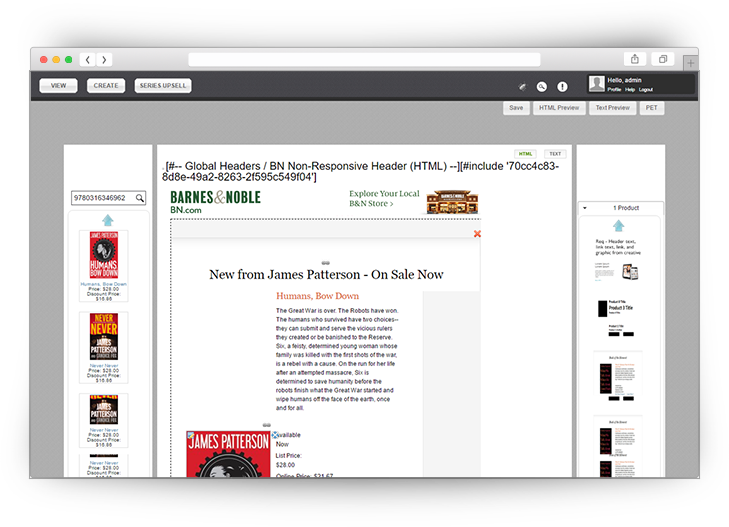The width and height of the screenshot is (729, 527).
Task: Click the Humans, Bow Down link under the first cover
Action: pos(104,284)
